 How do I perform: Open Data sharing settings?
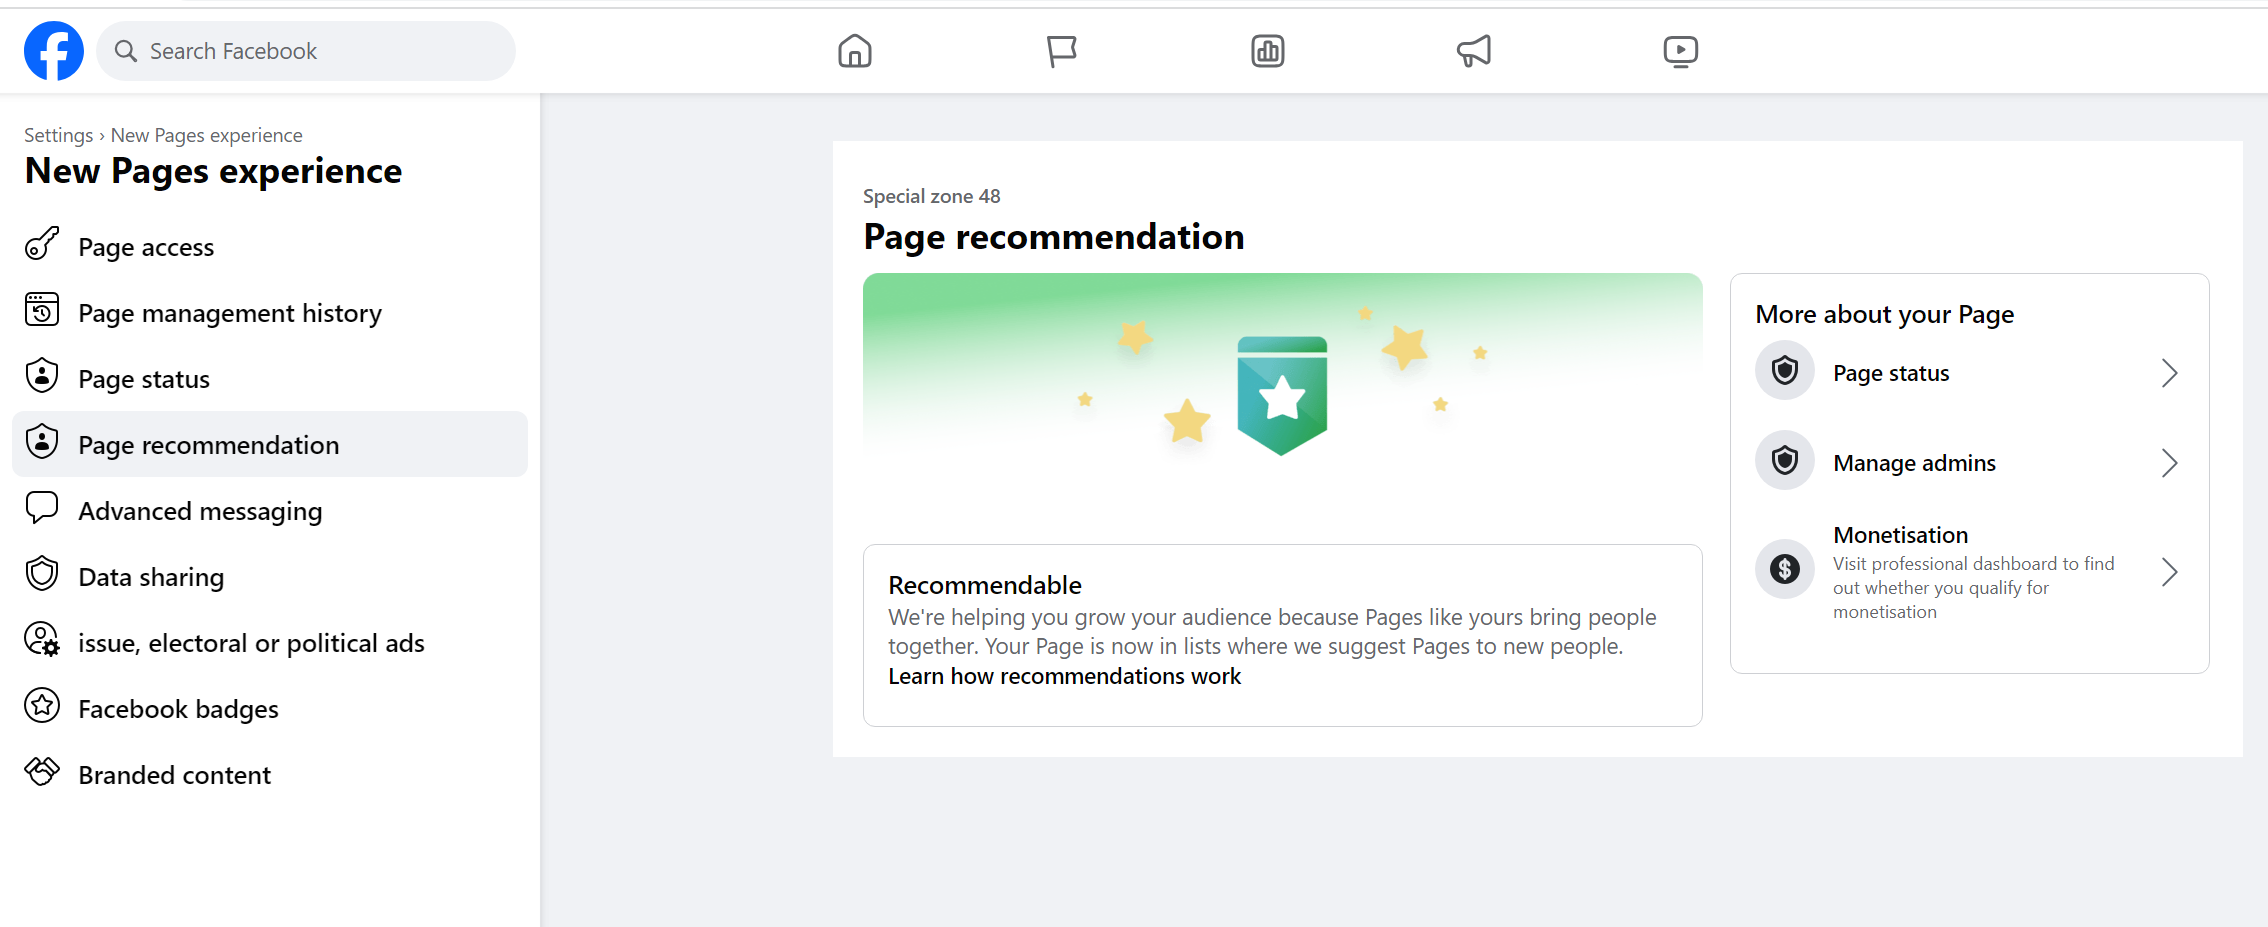click(x=270, y=576)
